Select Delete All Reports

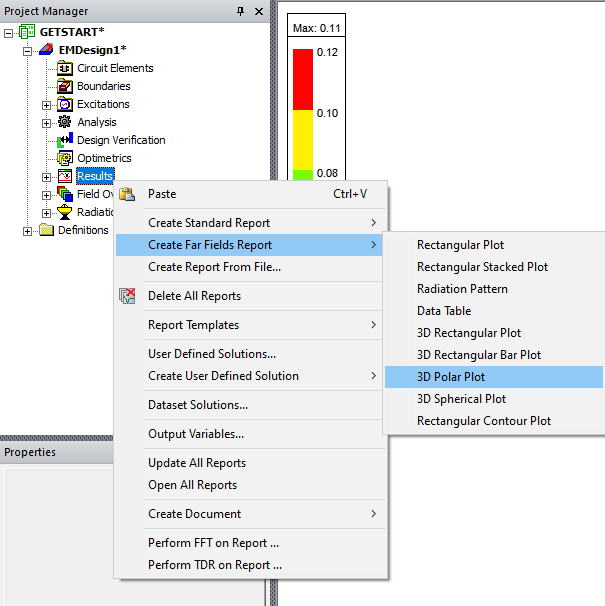251,296
